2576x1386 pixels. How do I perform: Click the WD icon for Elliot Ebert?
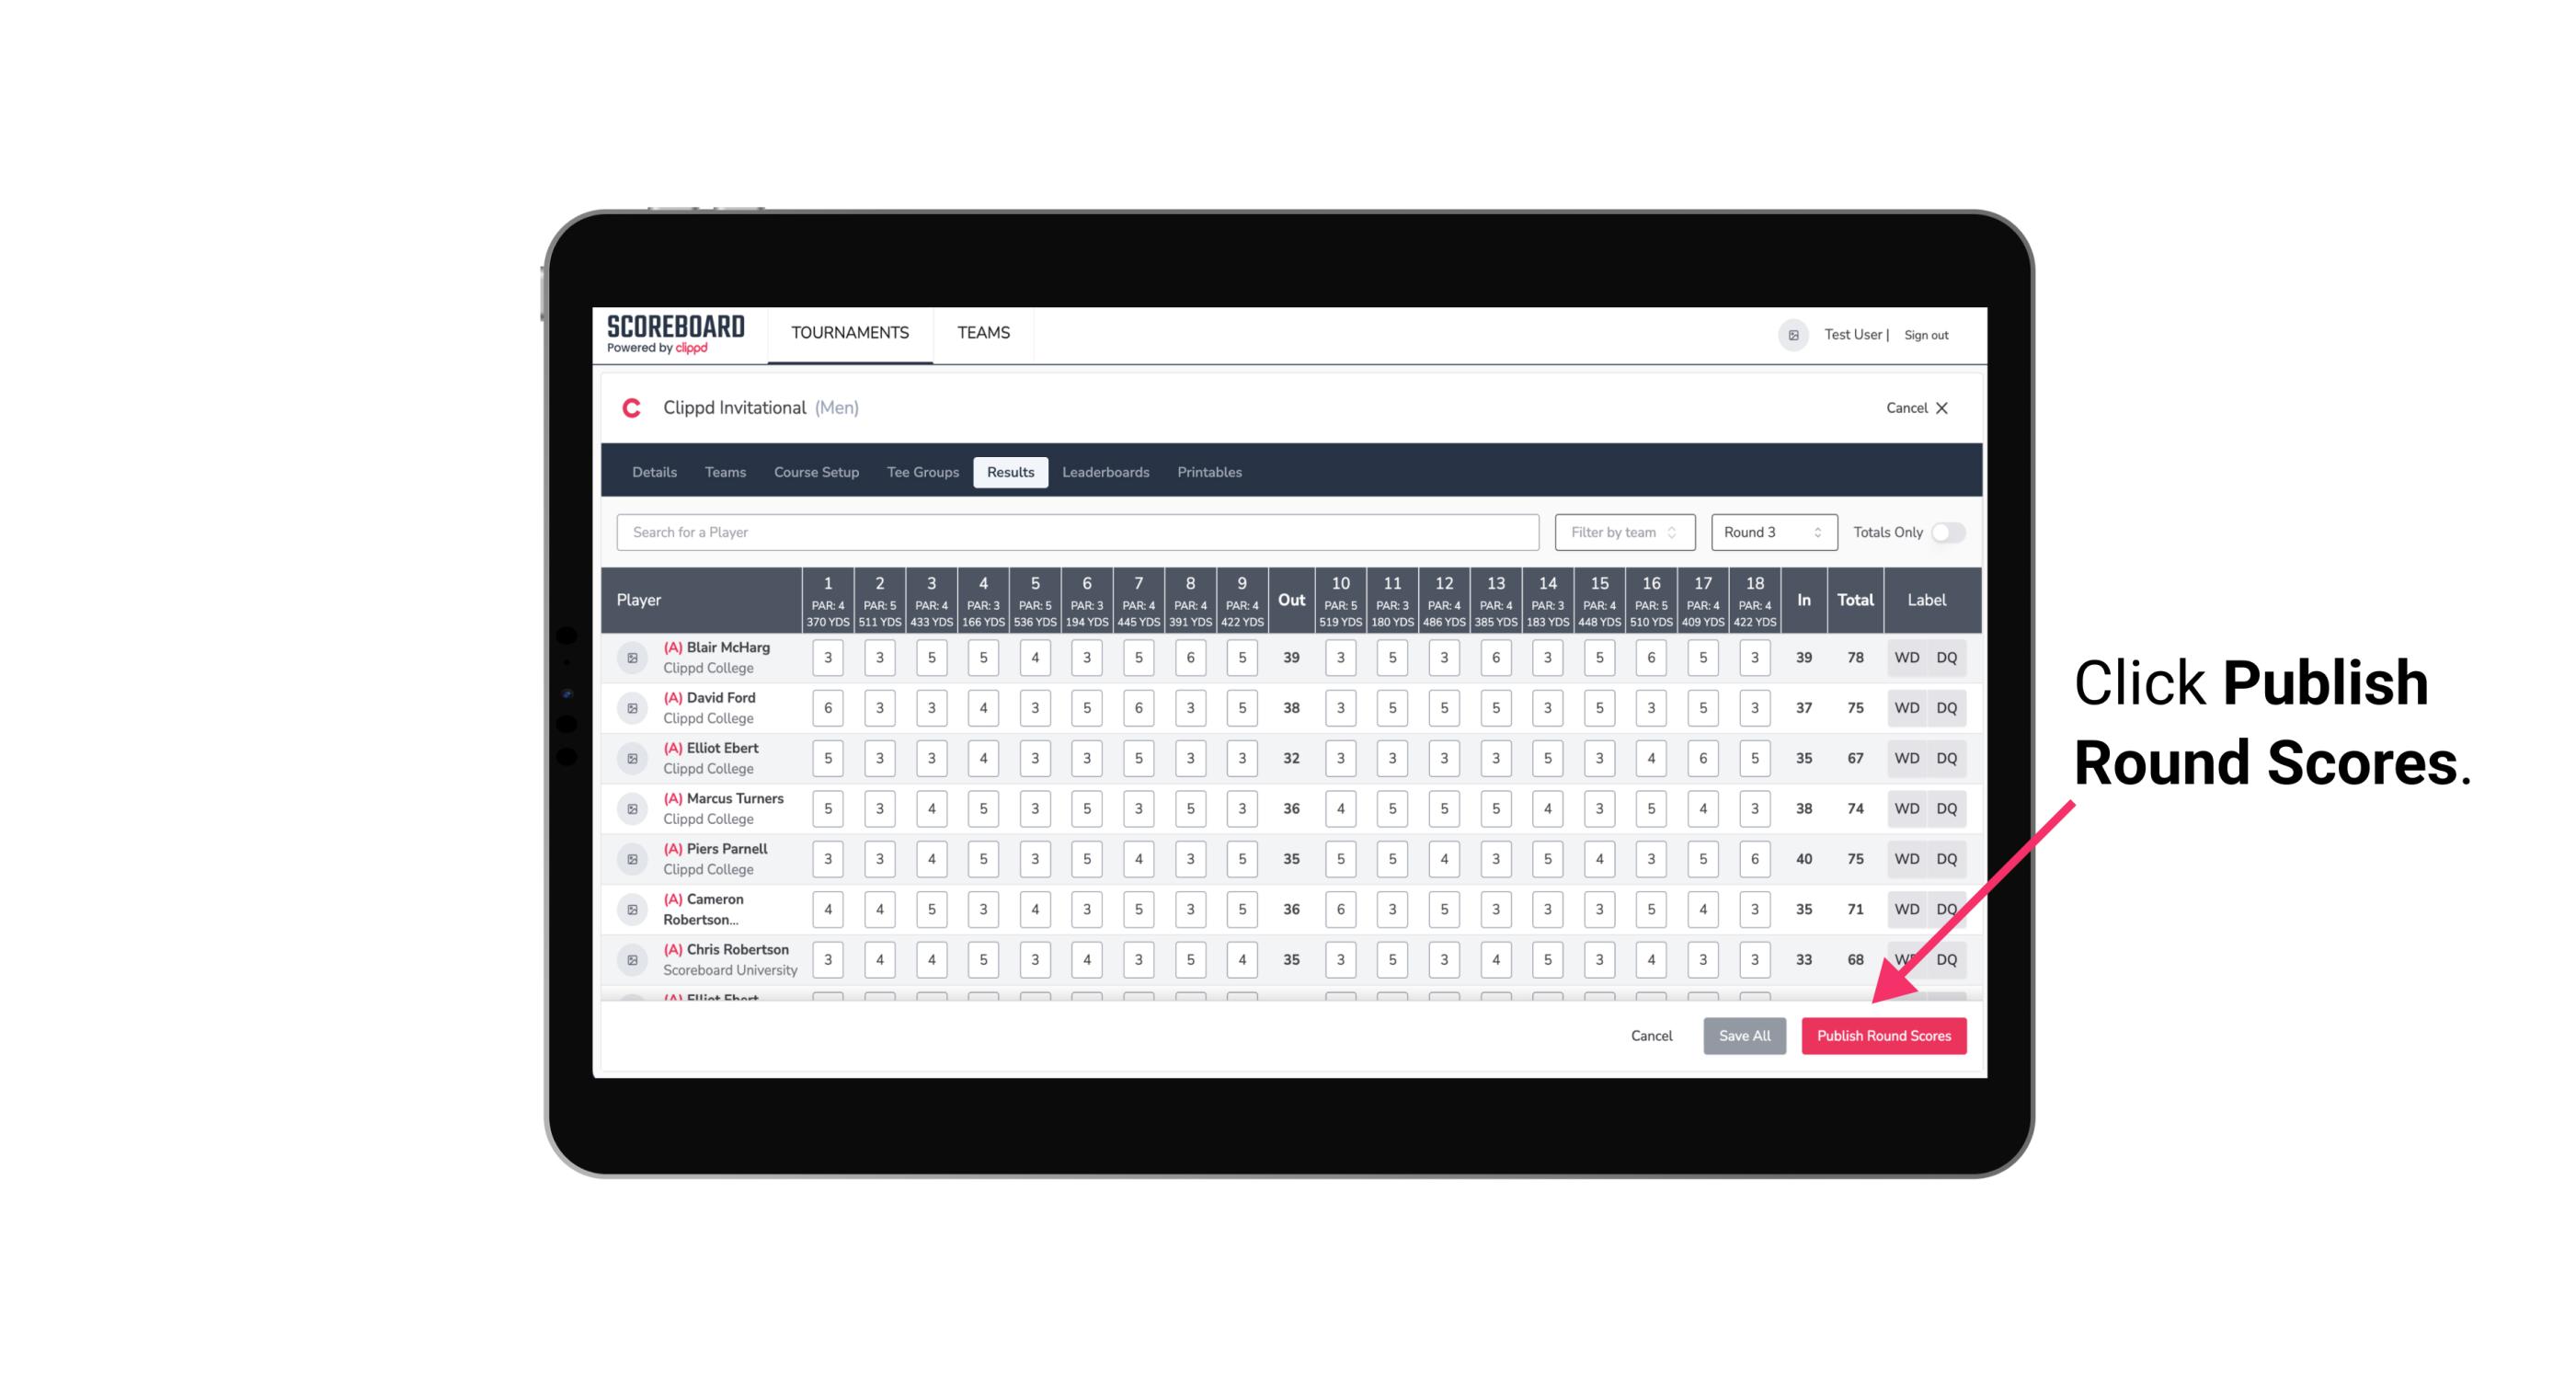1907,758
